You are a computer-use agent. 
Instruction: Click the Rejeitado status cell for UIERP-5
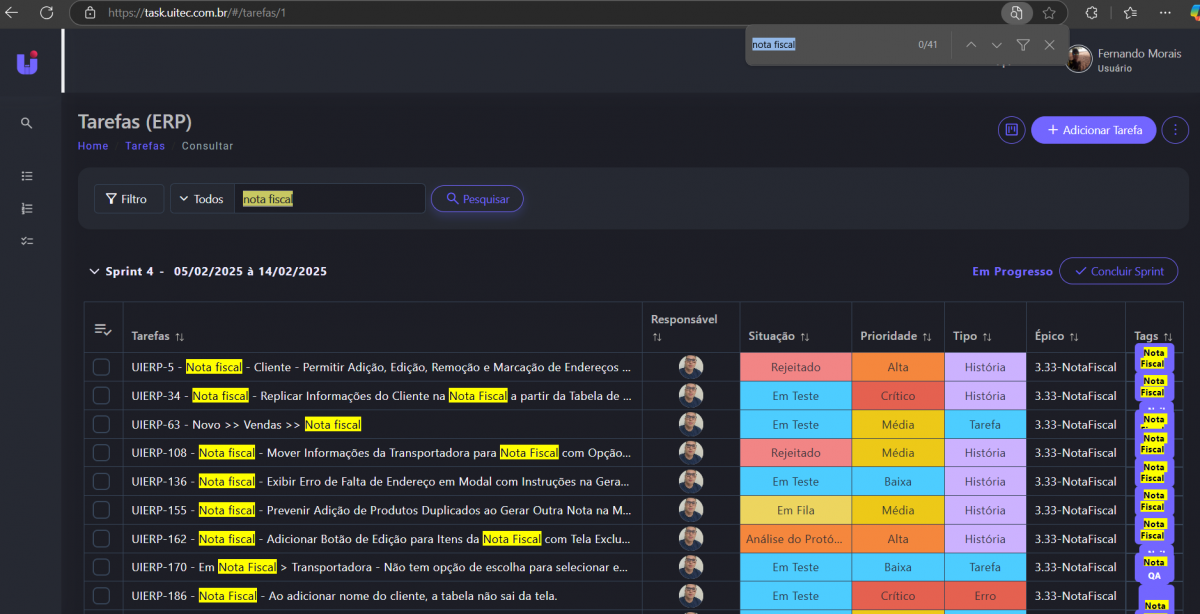795,367
